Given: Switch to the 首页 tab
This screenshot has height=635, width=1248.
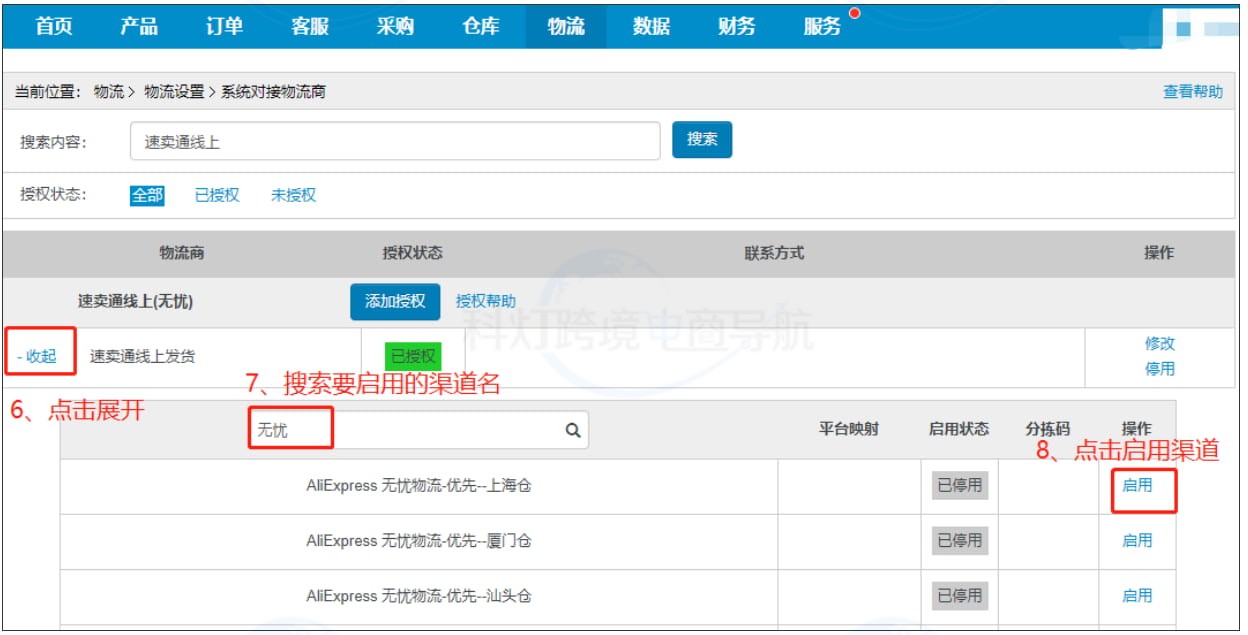Looking at the screenshot, I should coord(52,27).
